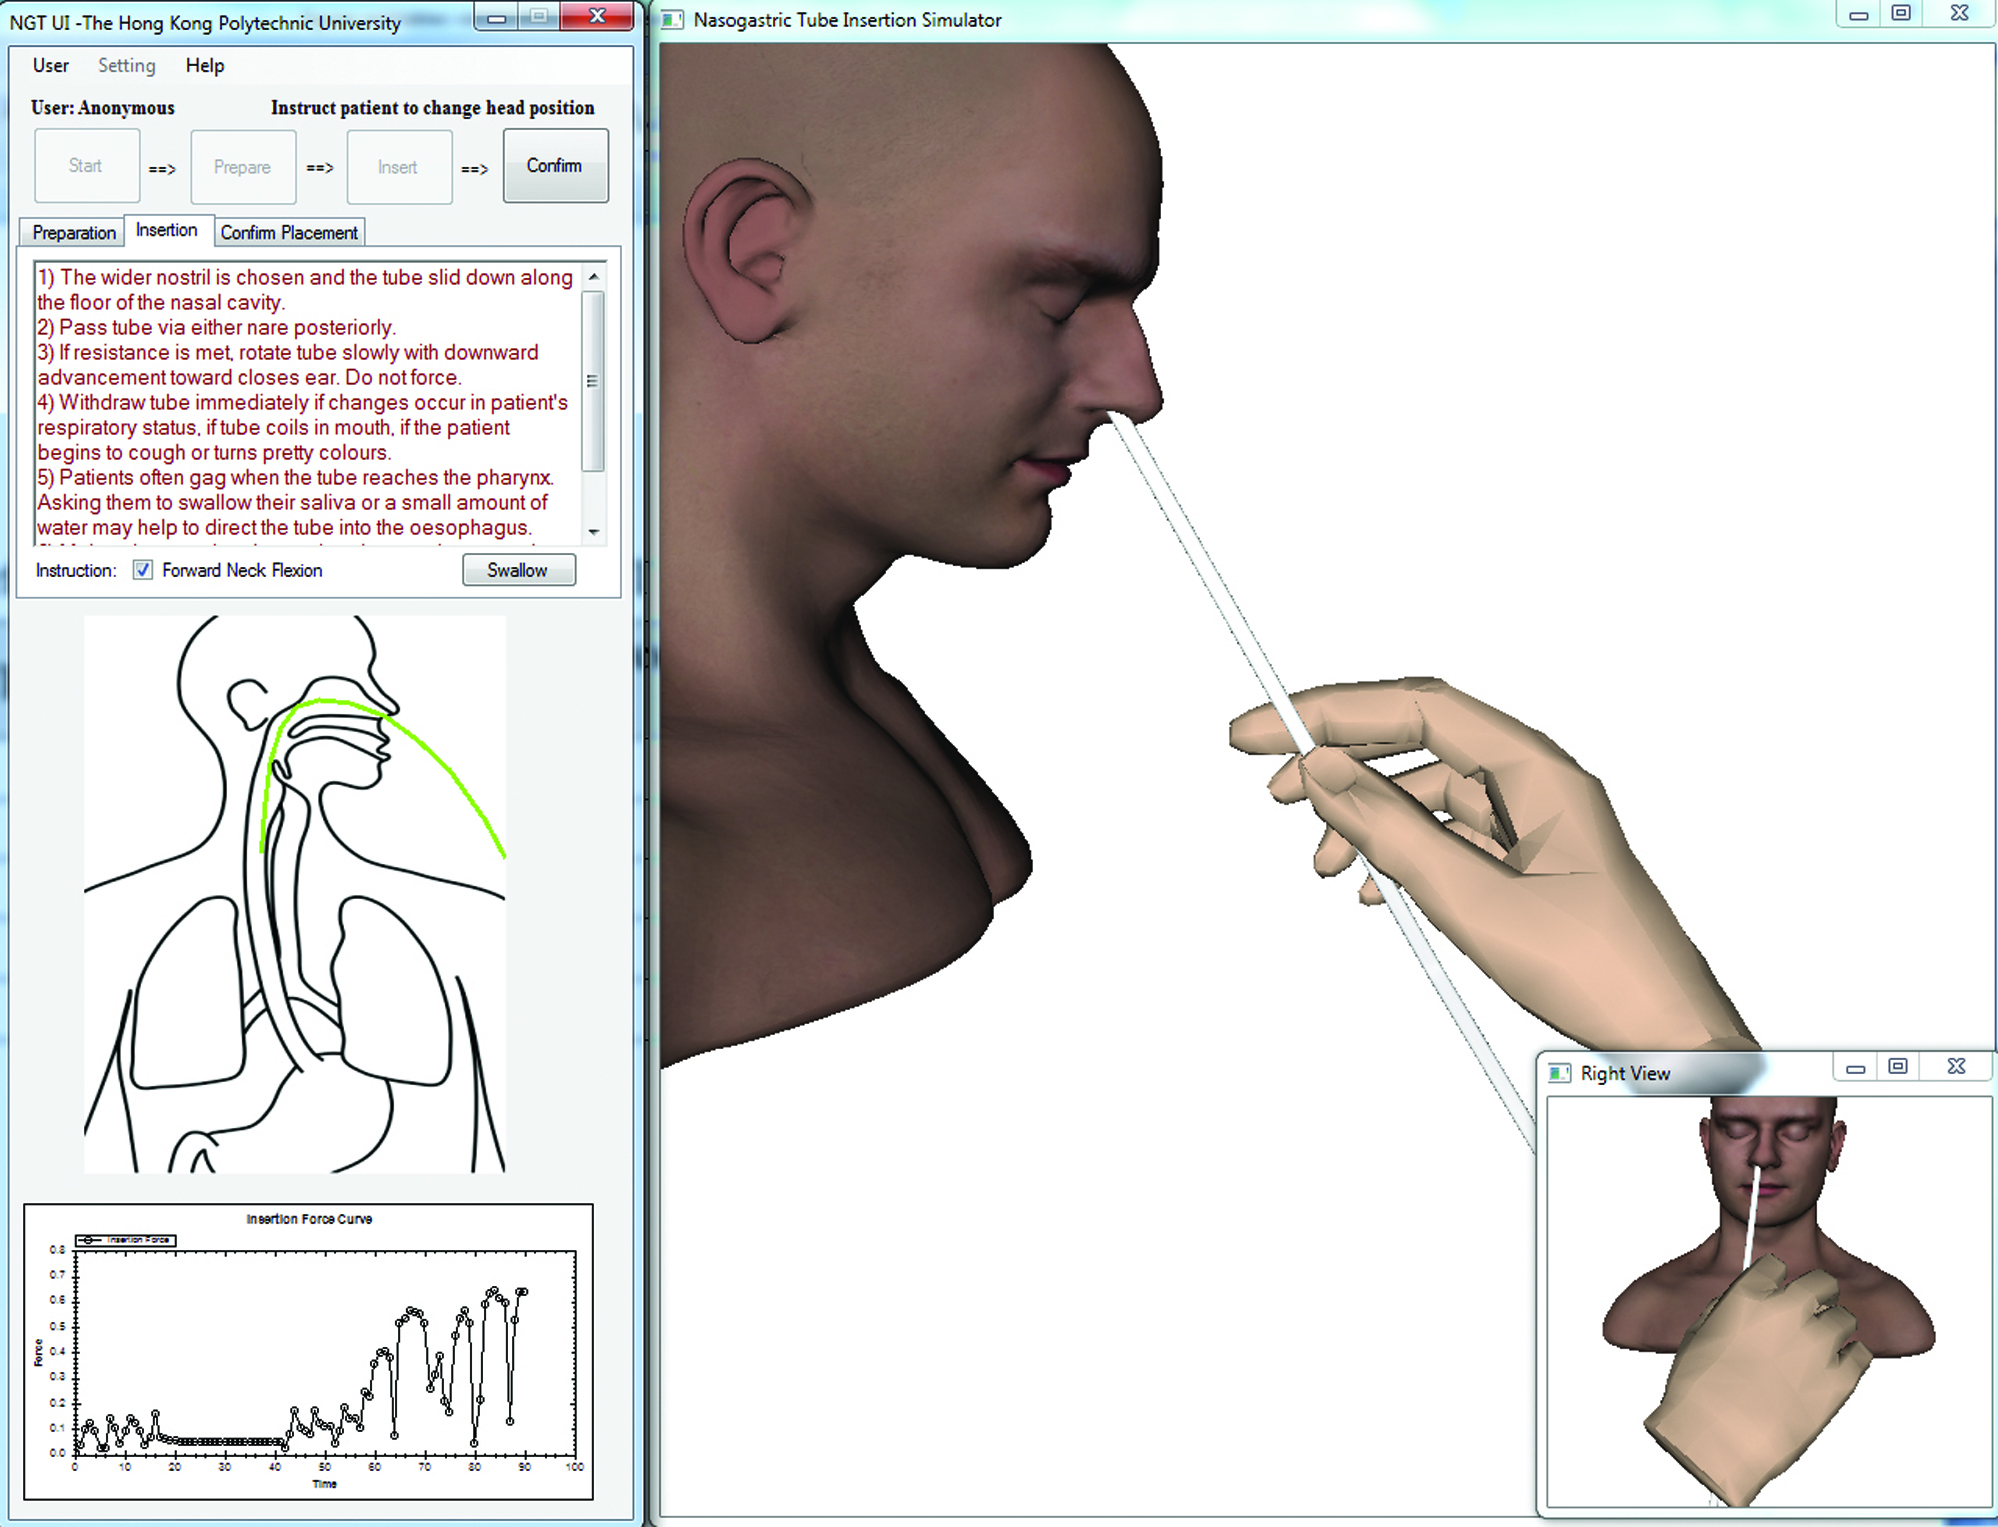Click the Right View window application icon
Image resolution: width=1998 pixels, height=1527 pixels.
pyautogui.click(x=1558, y=1071)
